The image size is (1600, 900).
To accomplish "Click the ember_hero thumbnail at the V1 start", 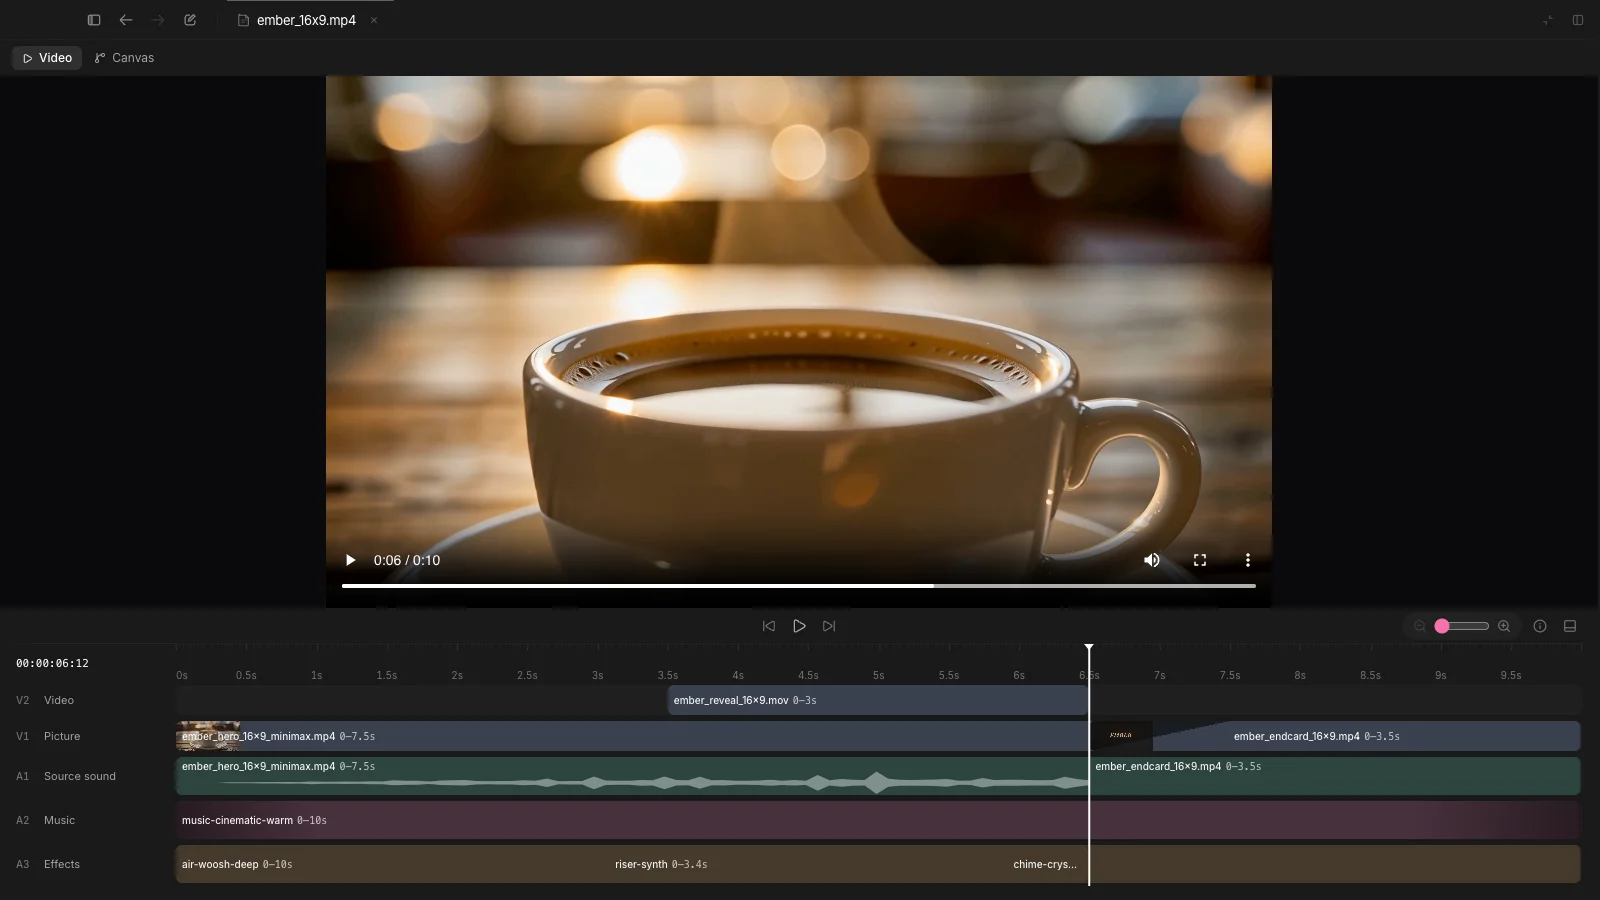I will tap(208, 736).
